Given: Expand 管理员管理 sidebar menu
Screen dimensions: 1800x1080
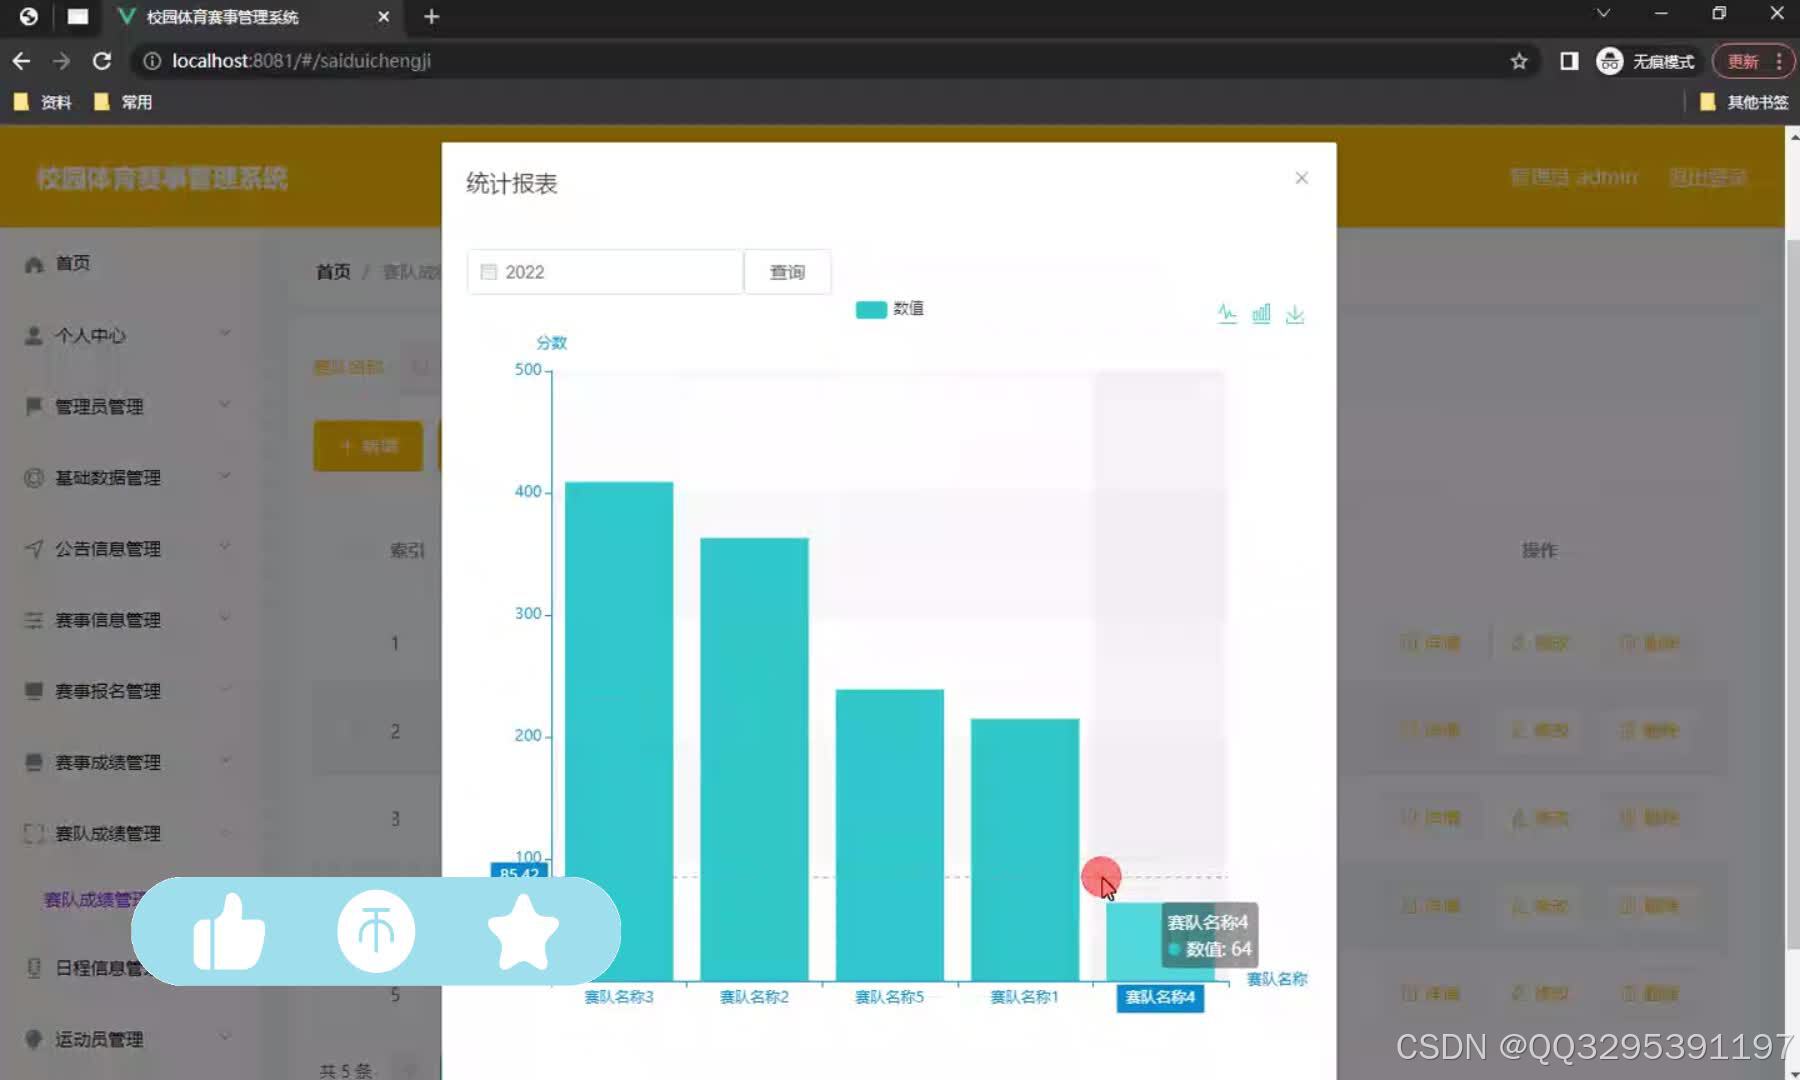Looking at the screenshot, I should click(130, 406).
